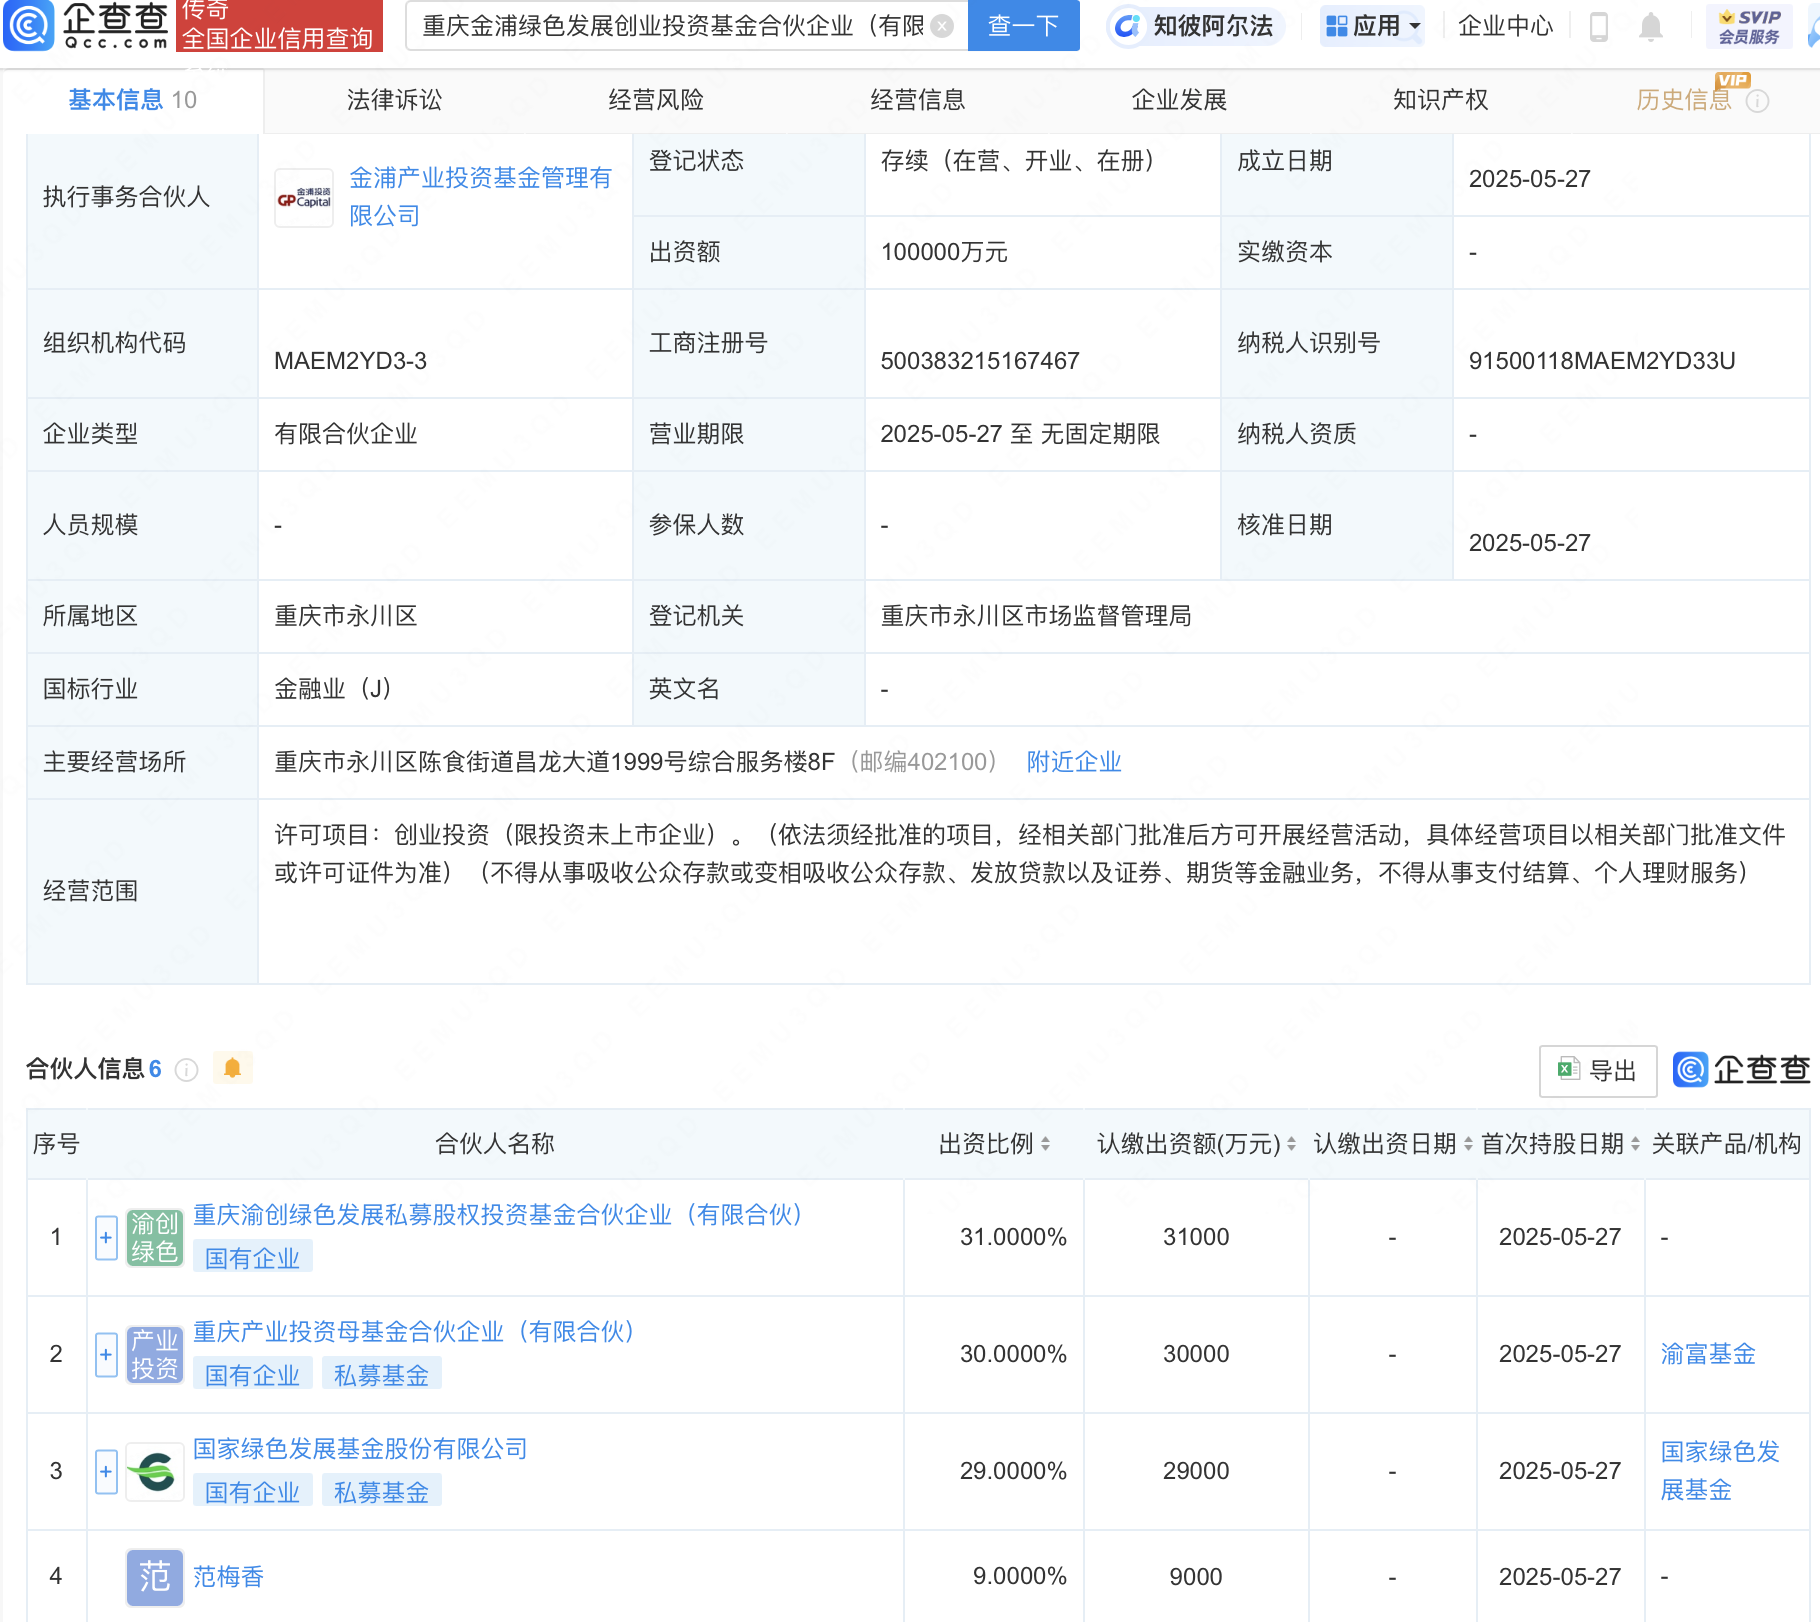Clear the search box with the X icon
The image size is (1820, 1622).
942,26
